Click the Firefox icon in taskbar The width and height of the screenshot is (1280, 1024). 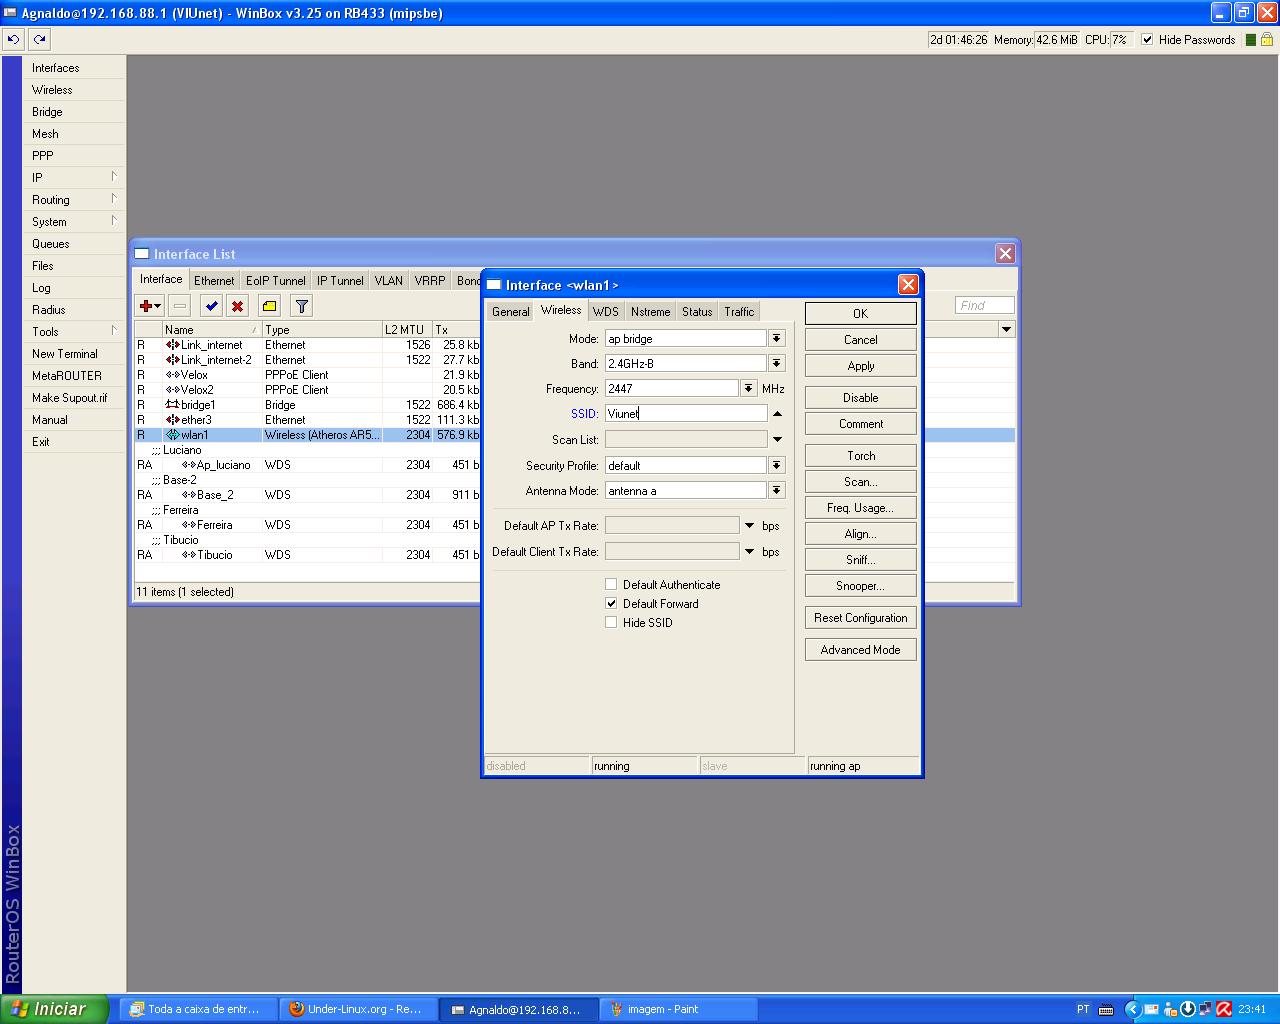(x=296, y=1009)
